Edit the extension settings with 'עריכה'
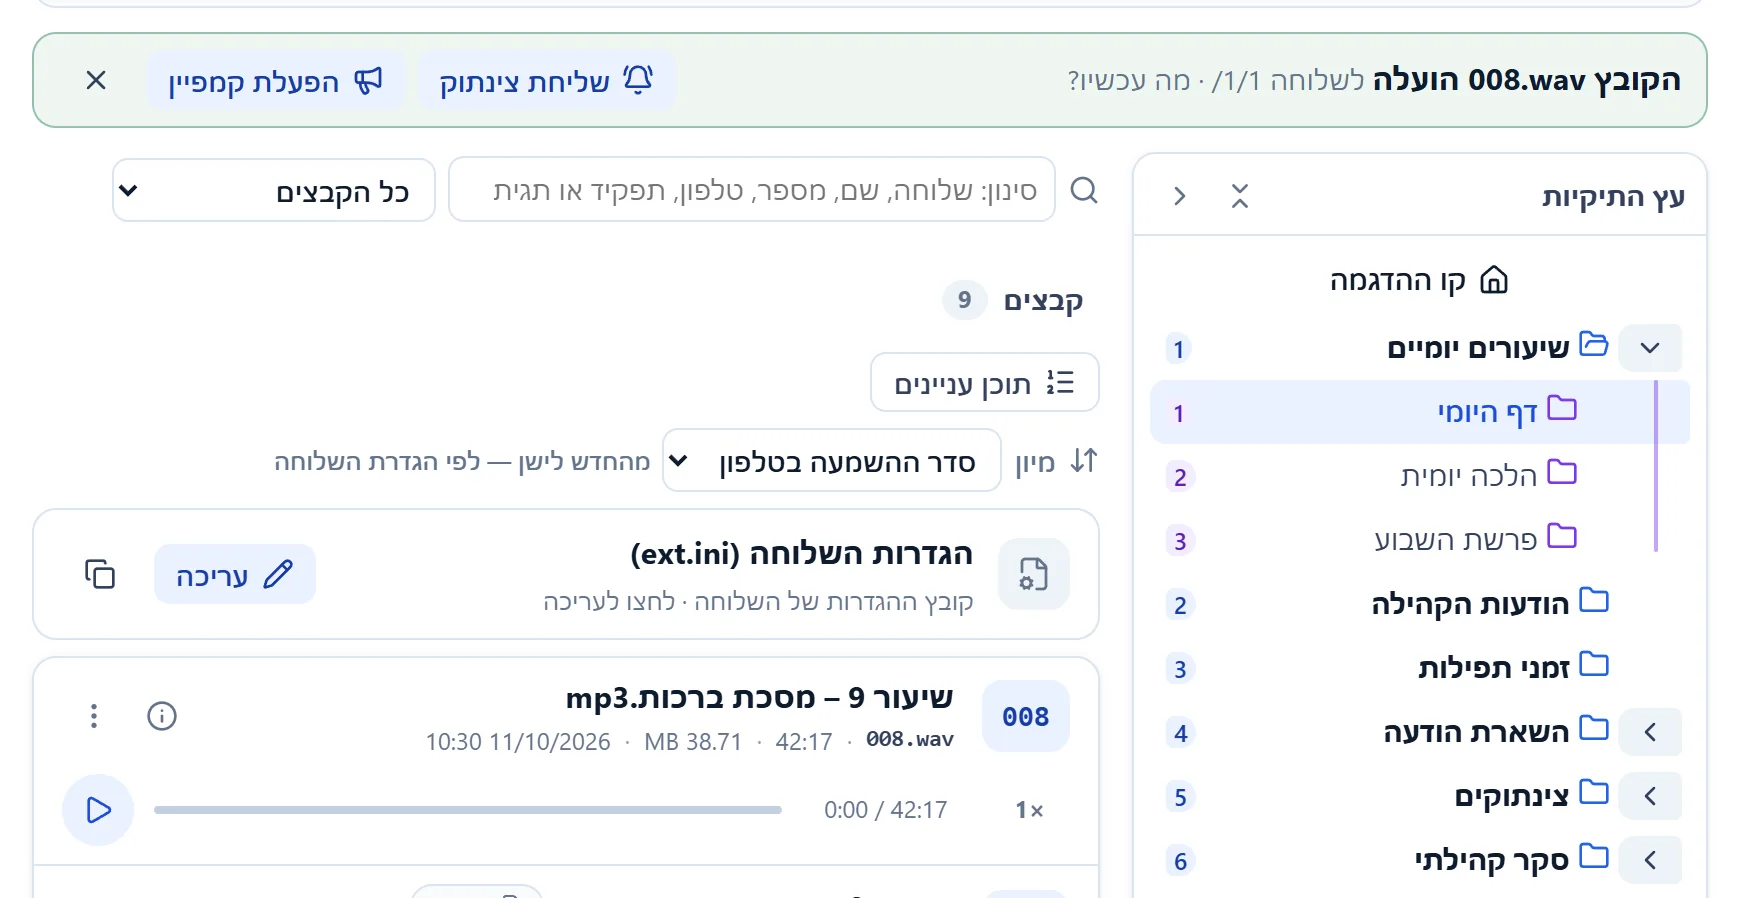1740x898 pixels. pyautogui.click(x=235, y=574)
